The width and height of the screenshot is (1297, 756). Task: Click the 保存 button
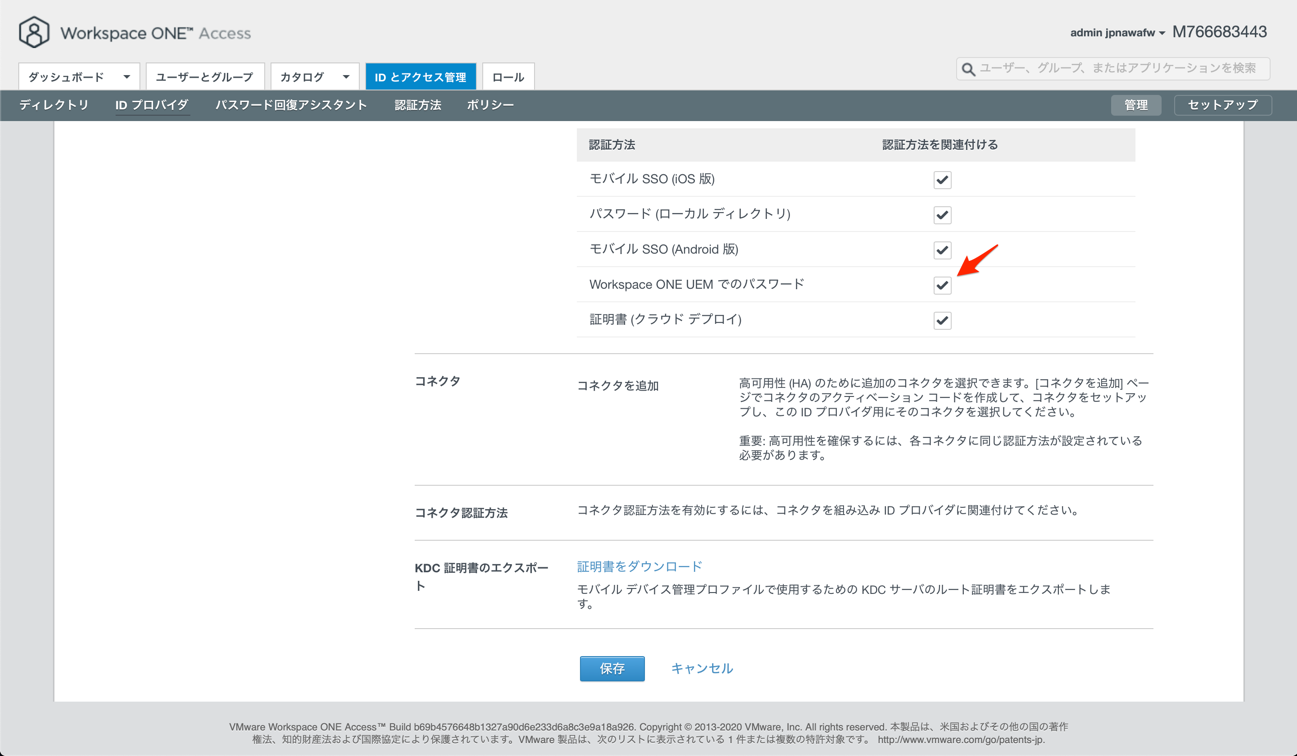pos(612,668)
